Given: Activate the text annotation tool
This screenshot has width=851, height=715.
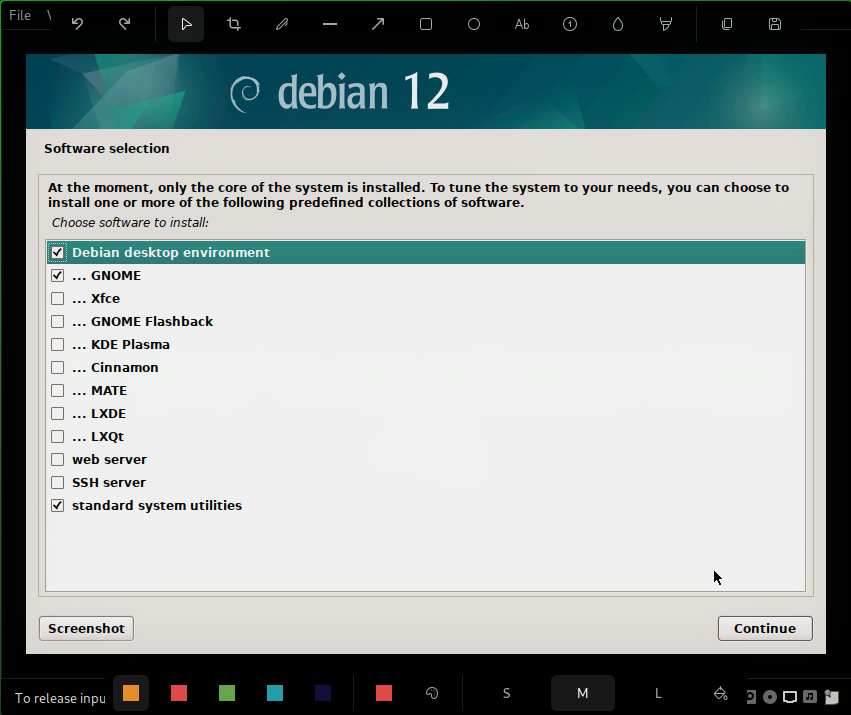Looking at the screenshot, I should pos(521,23).
